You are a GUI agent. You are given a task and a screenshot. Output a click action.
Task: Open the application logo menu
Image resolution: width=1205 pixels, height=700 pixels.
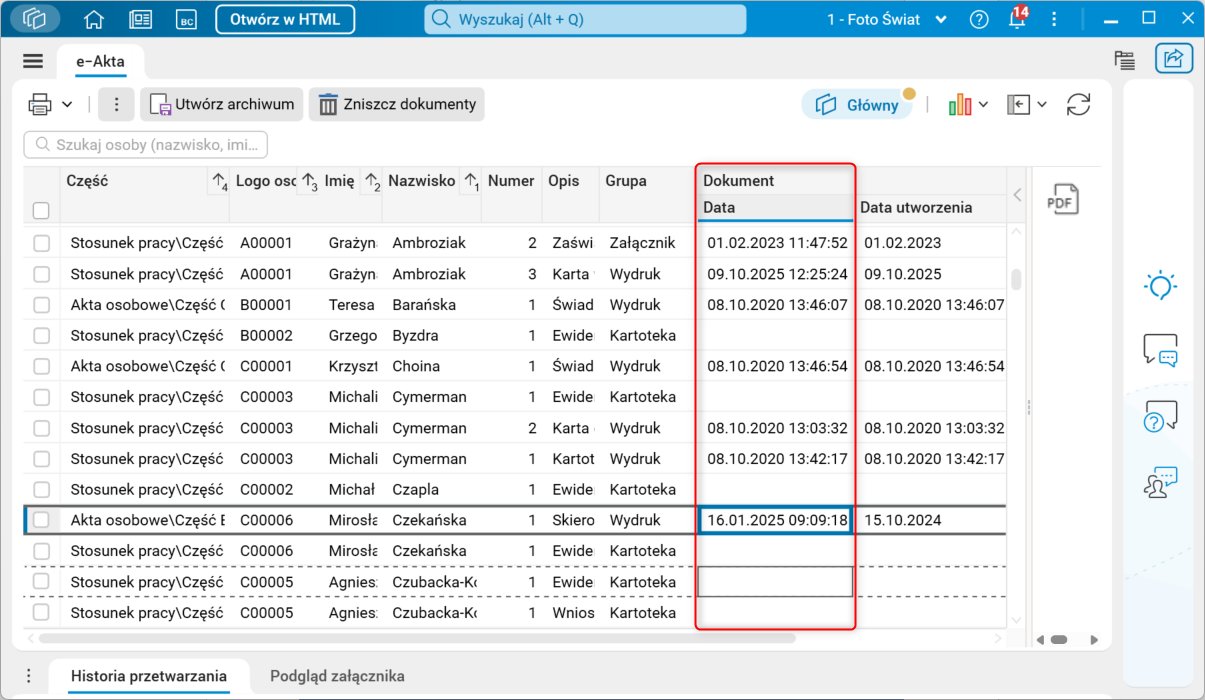34,19
